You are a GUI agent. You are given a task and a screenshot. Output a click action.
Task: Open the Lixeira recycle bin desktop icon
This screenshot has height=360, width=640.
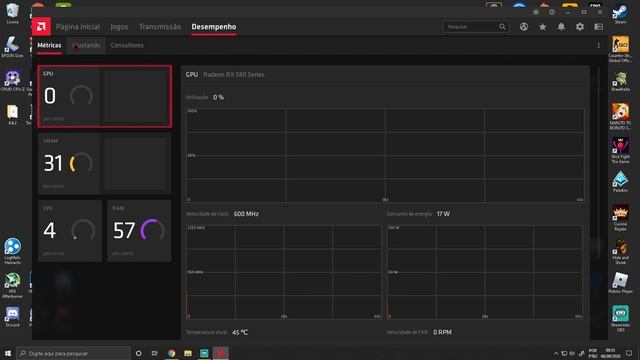tap(12, 13)
